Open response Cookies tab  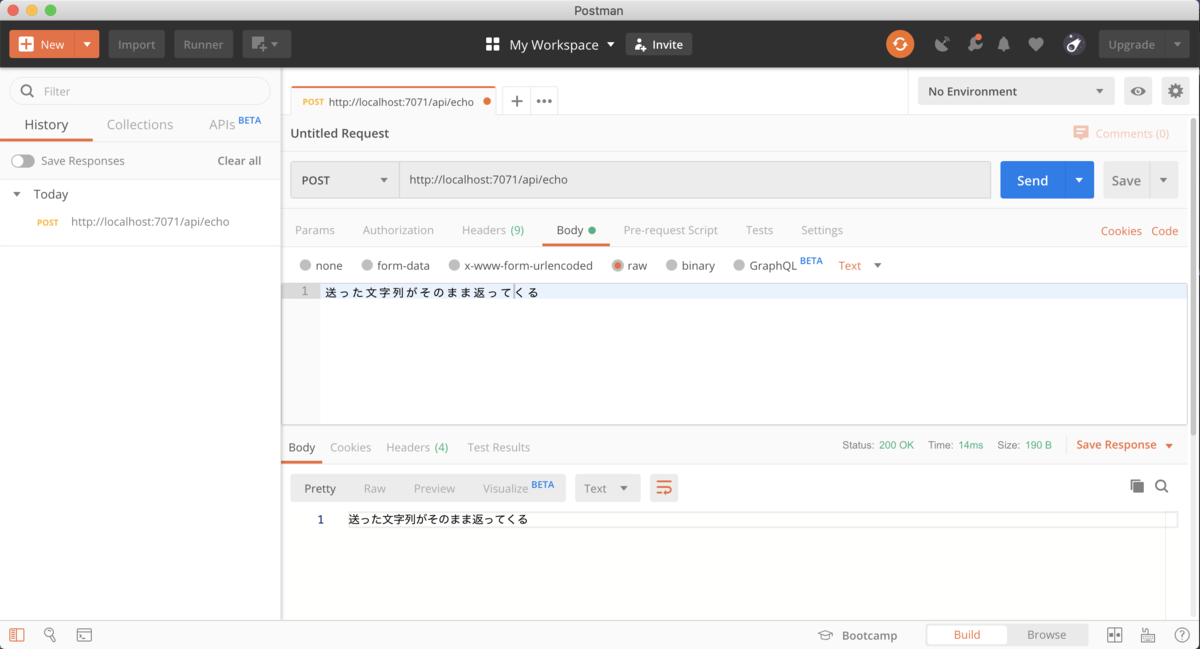350,447
